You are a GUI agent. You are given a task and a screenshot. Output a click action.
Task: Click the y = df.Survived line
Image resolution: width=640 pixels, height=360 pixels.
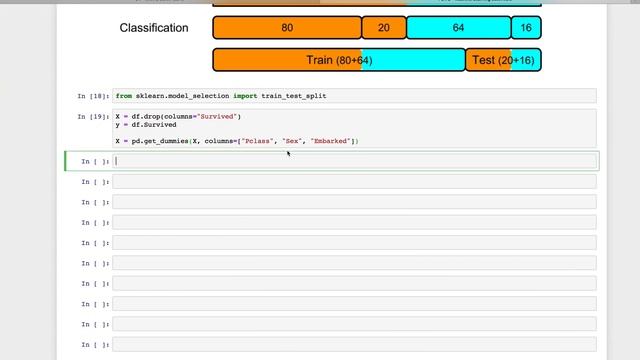point(146,125)
